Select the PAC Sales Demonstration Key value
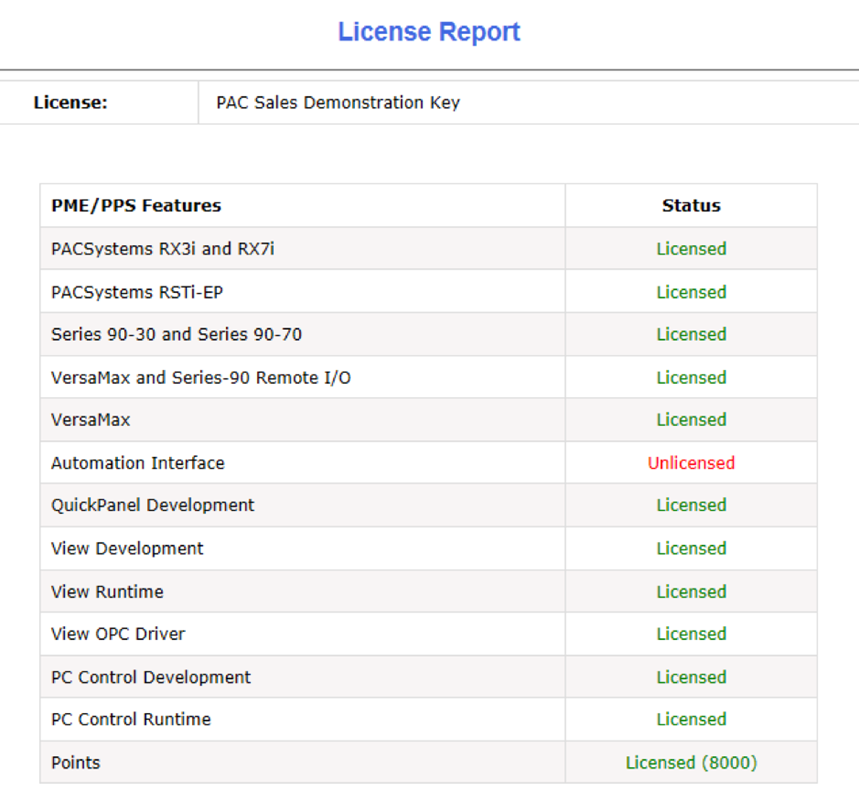This screenshot has width=859, height=803. point(338,102)
